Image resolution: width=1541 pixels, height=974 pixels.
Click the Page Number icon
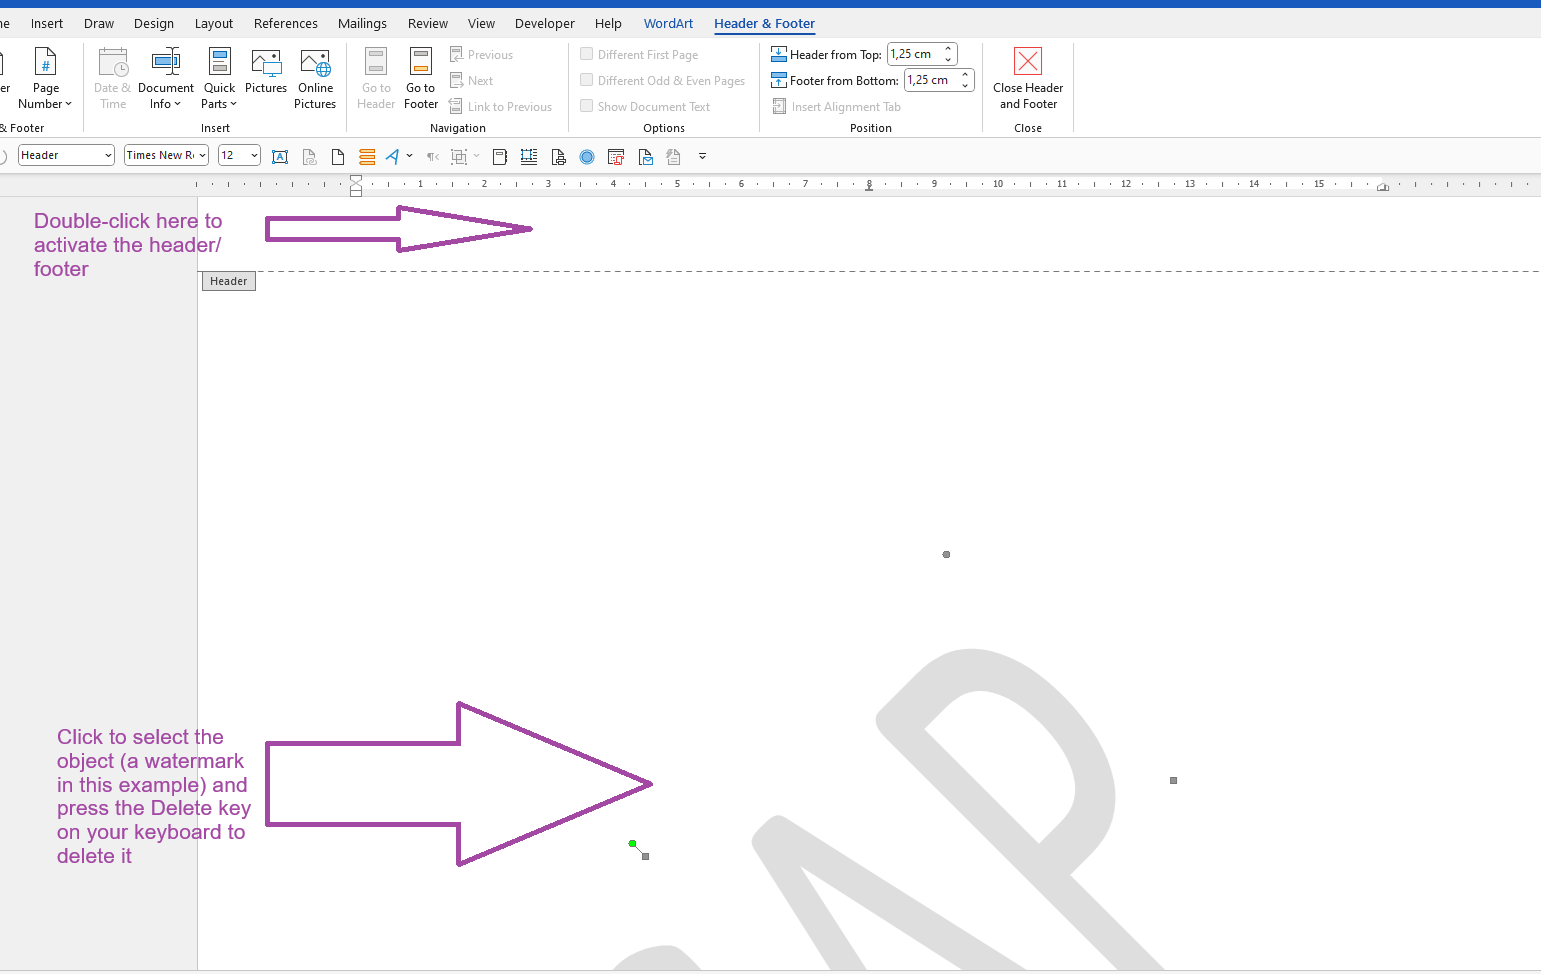pos(45,78)
